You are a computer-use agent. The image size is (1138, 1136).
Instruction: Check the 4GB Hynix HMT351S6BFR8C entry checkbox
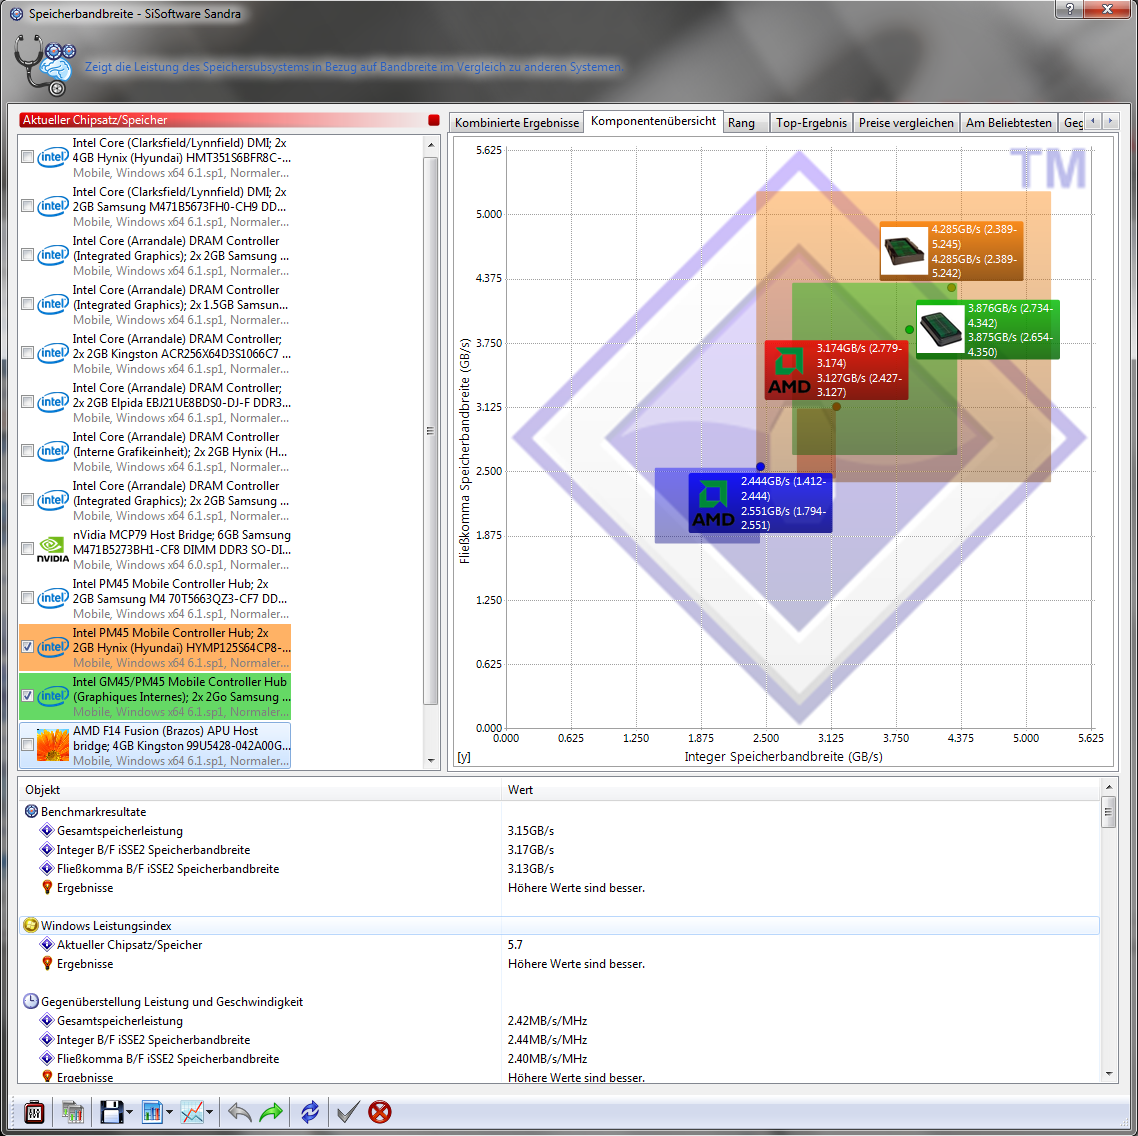[x=28, y=157]
